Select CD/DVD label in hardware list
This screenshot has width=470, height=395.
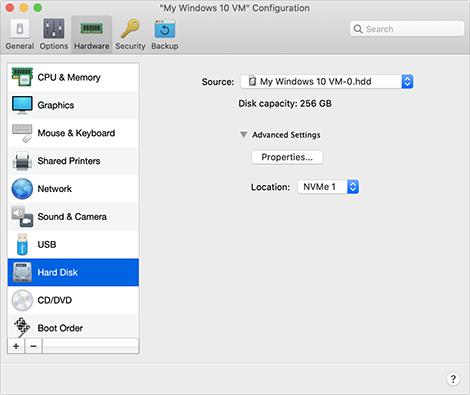click(x=55, y=300)
